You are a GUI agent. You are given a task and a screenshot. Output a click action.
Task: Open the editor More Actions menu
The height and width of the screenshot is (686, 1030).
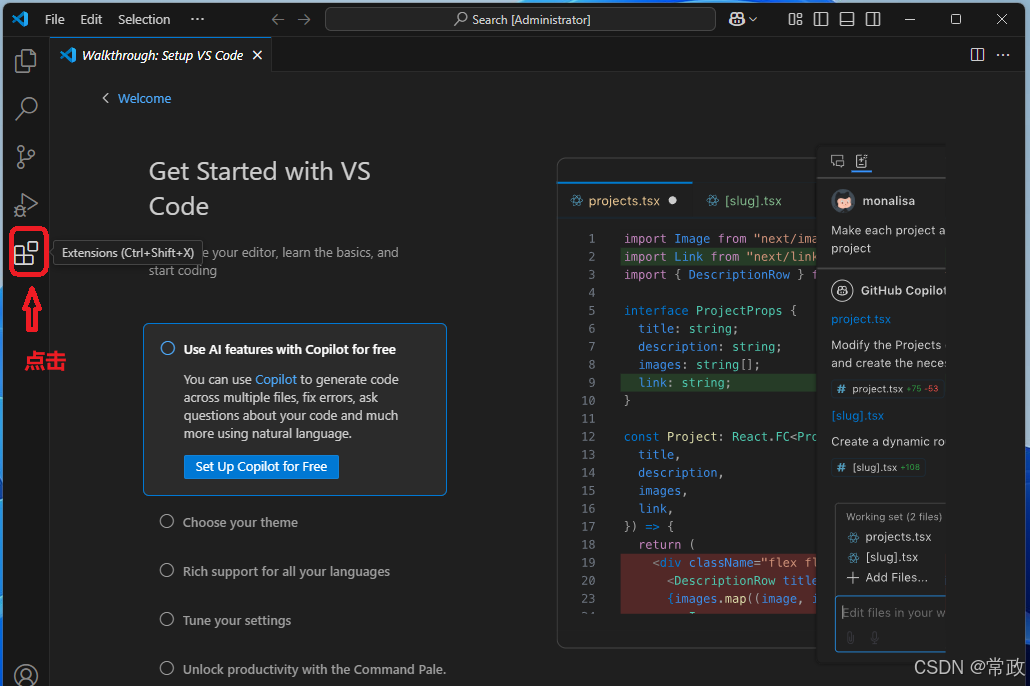click(x=1003, y=55)
